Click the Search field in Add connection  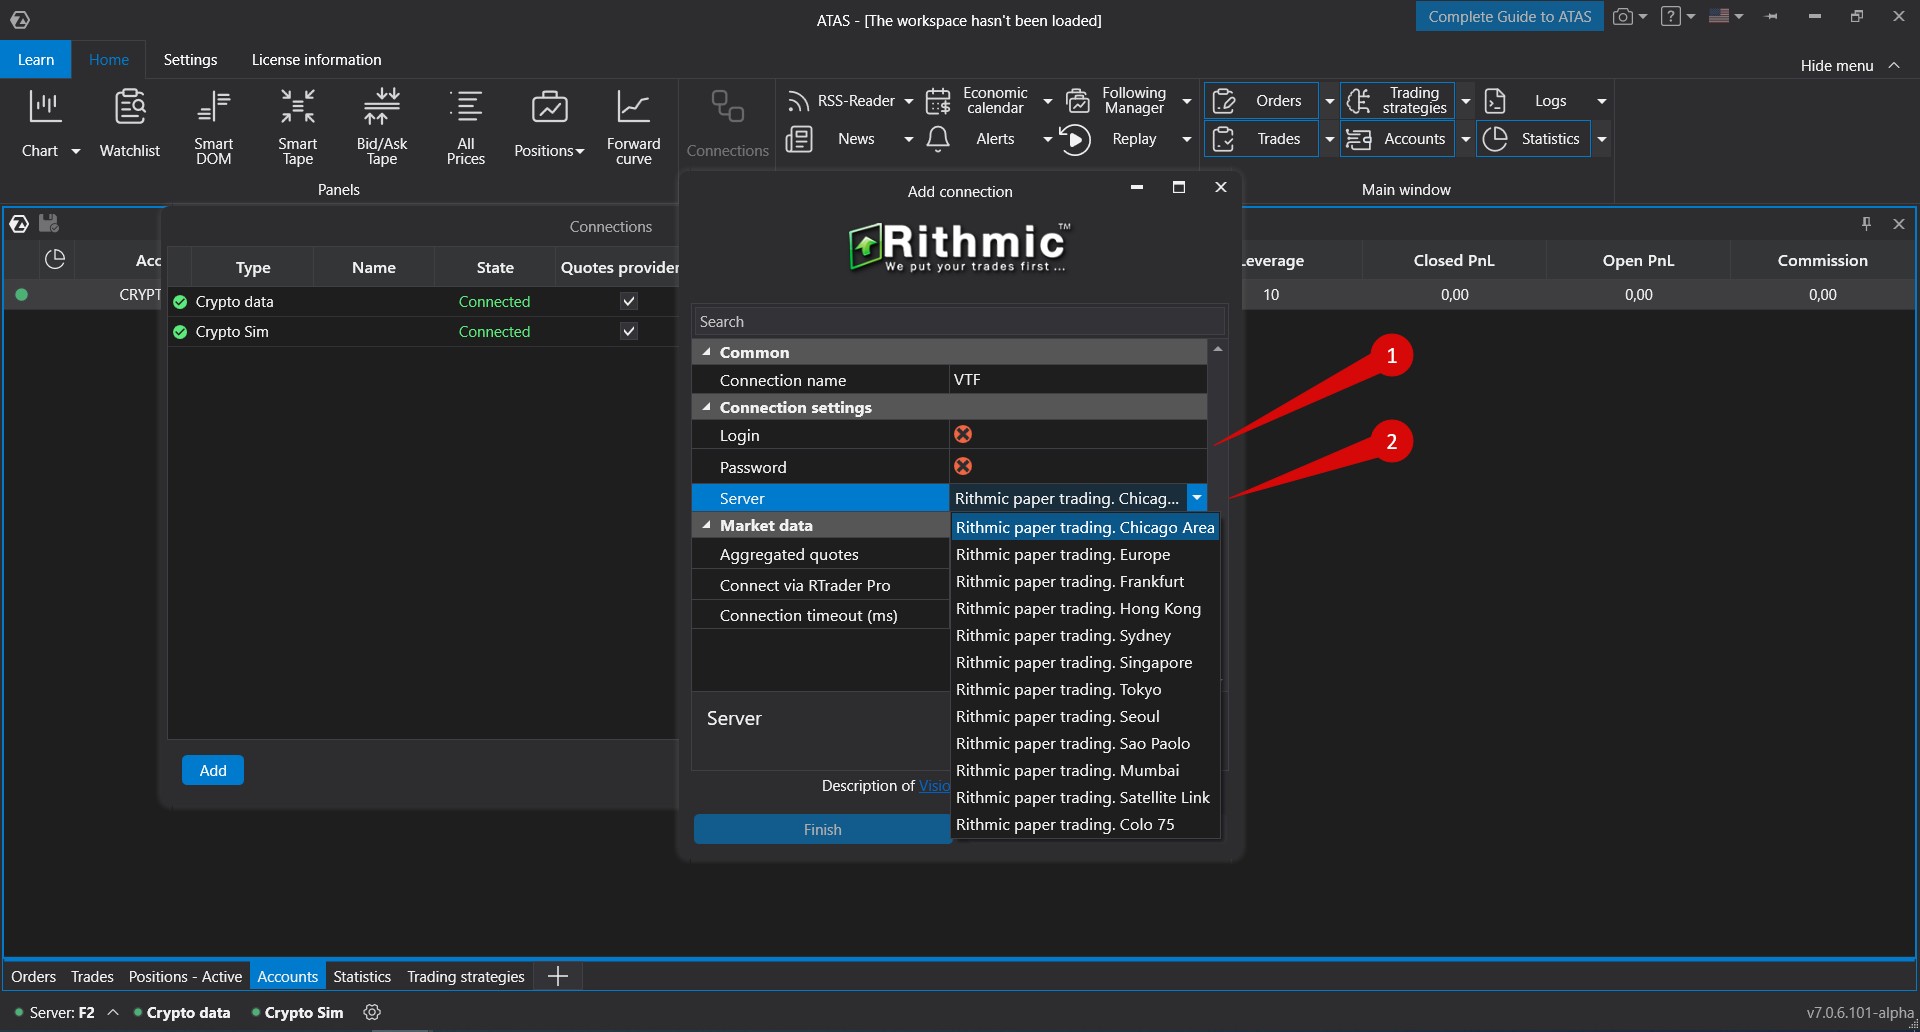click(958, 320)
